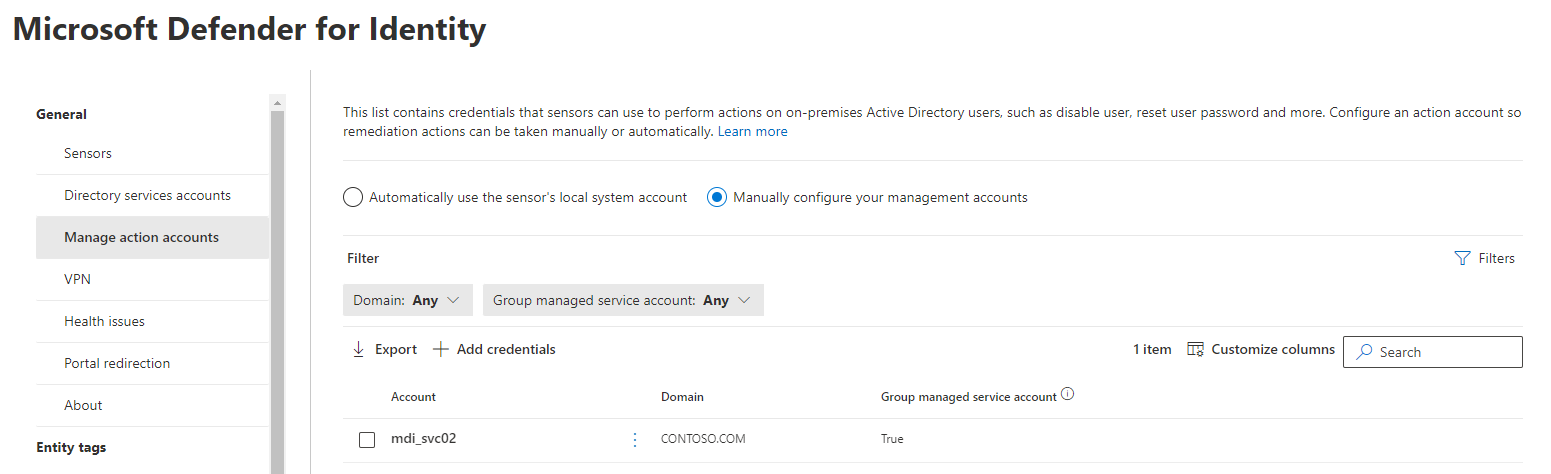
Task: Open the Health issues page
Action: point(104,321)
